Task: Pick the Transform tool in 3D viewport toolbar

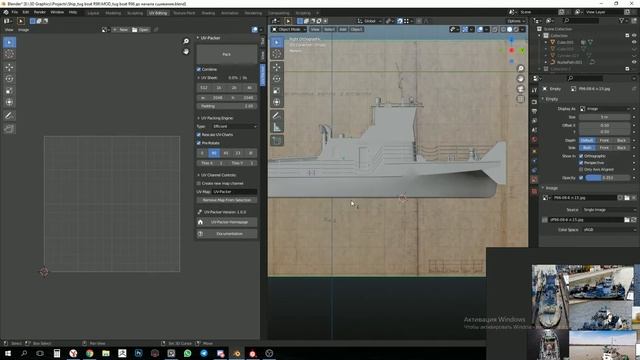Action: 277,102
